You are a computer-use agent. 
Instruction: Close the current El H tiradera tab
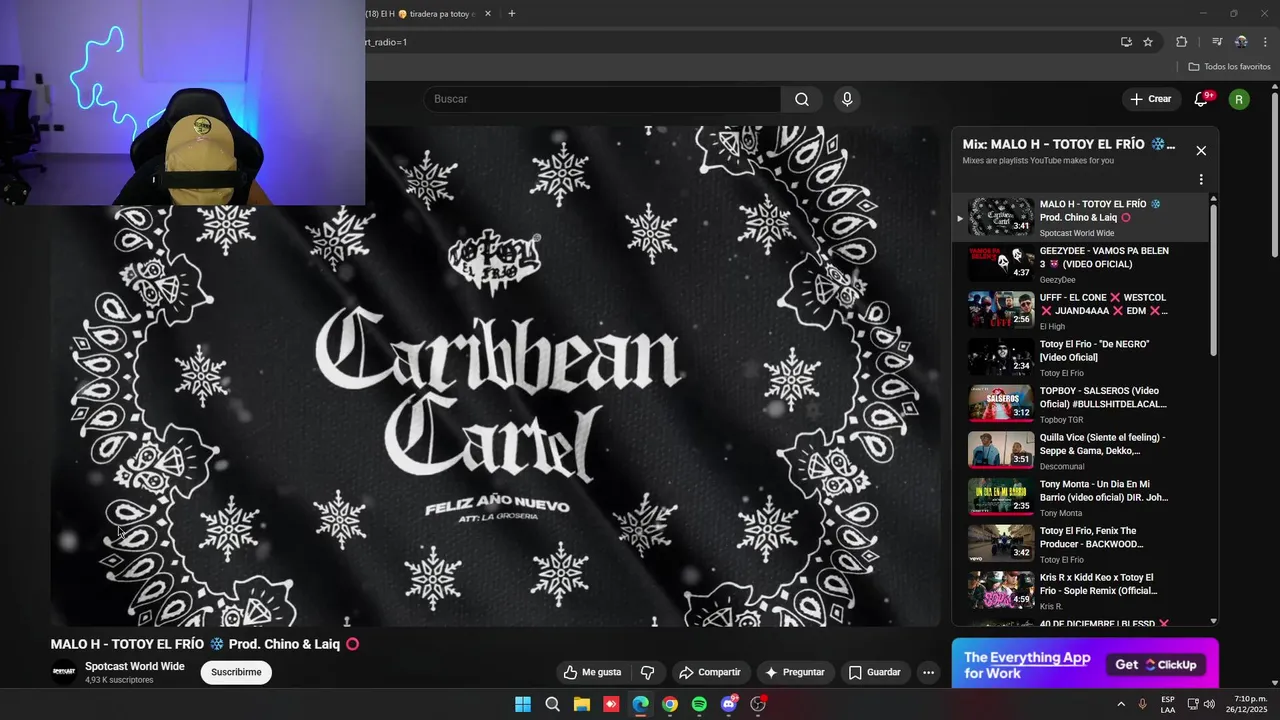[x=488, y=14]
